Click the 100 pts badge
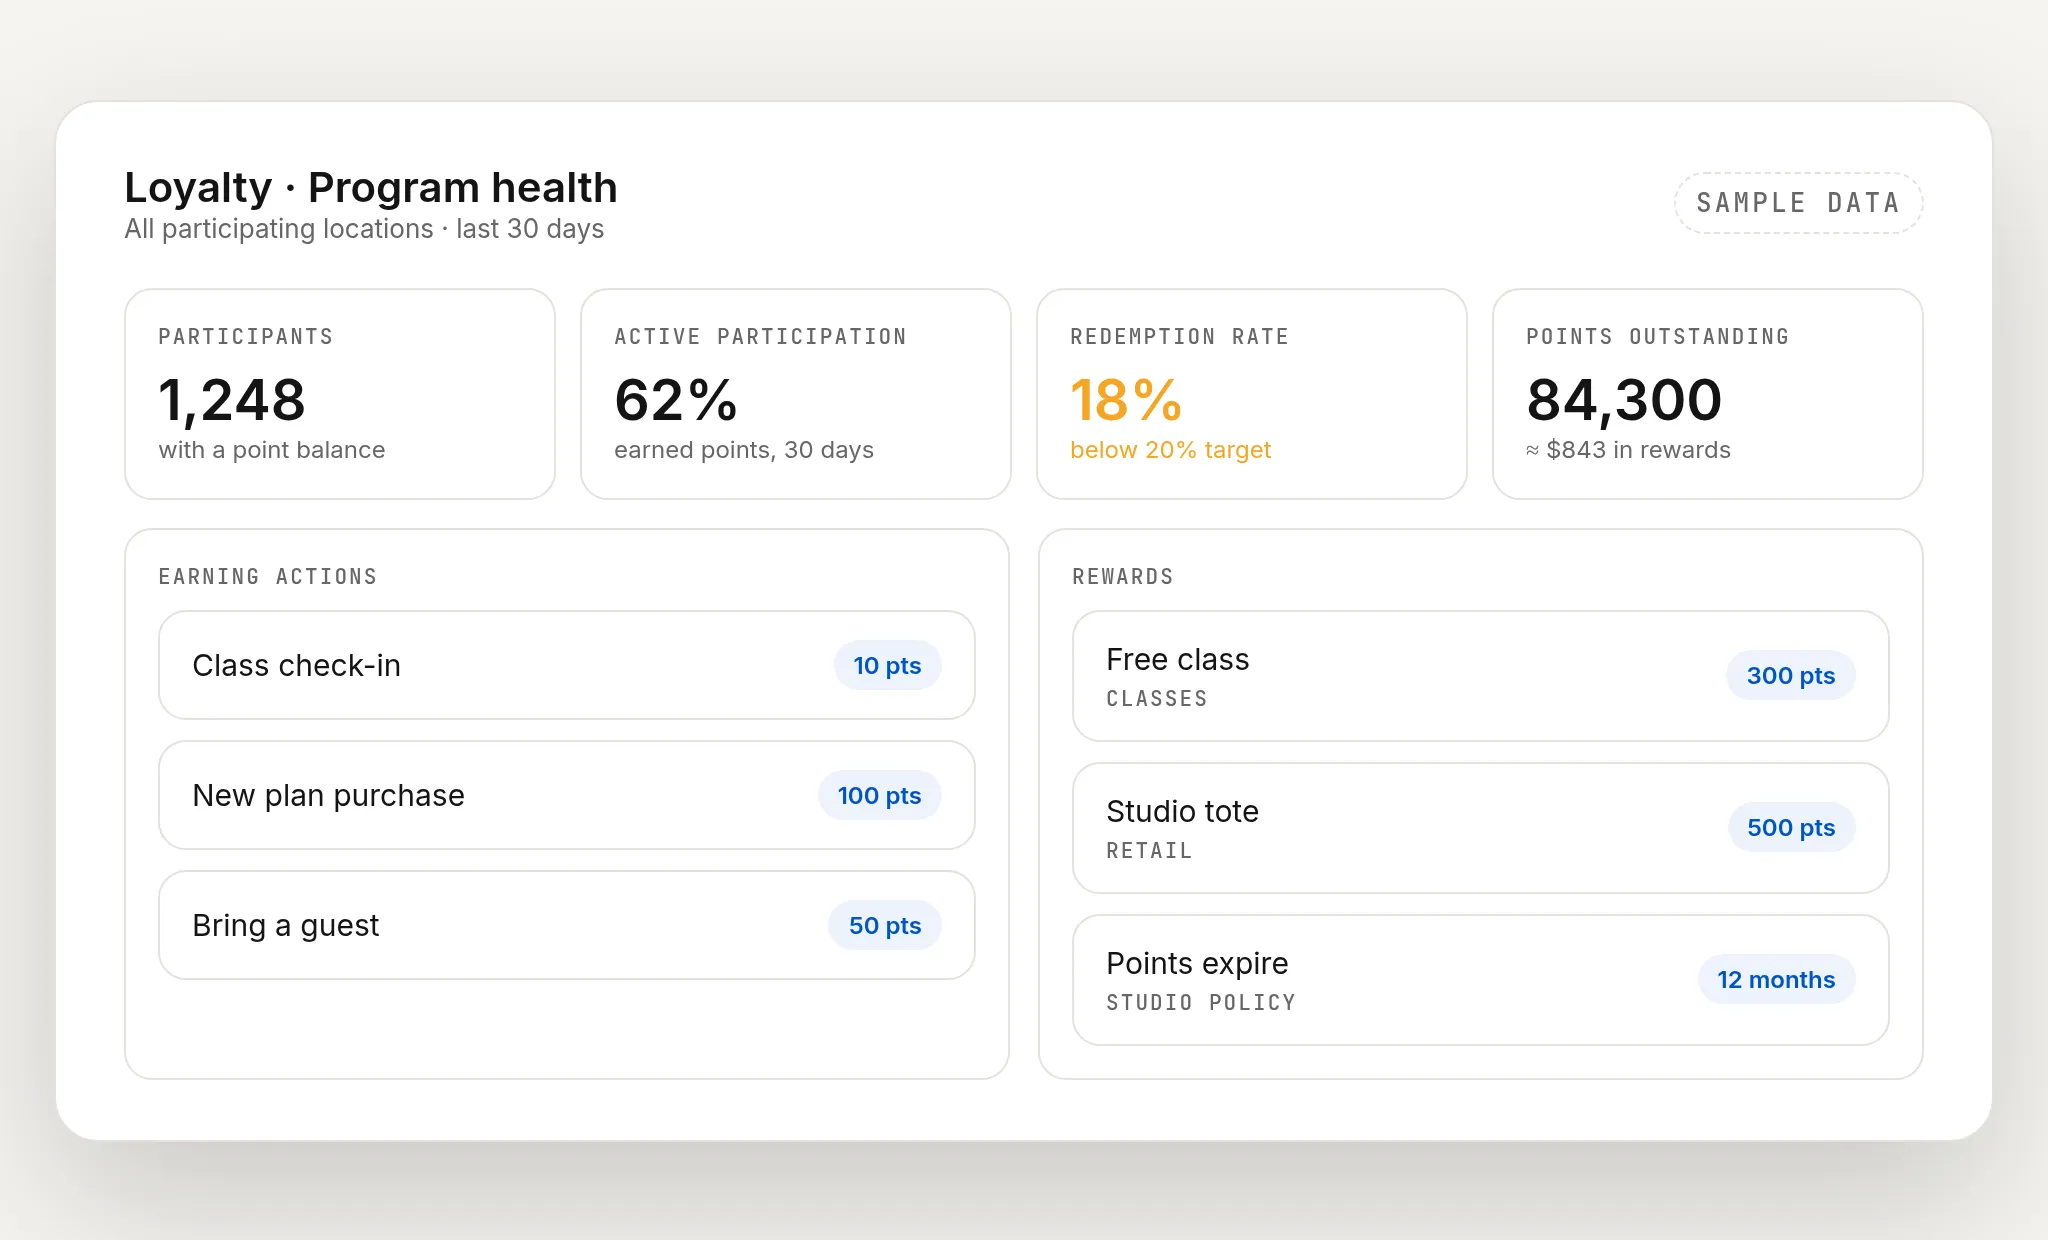2048x1240 pixels. (x=879, y=795)
